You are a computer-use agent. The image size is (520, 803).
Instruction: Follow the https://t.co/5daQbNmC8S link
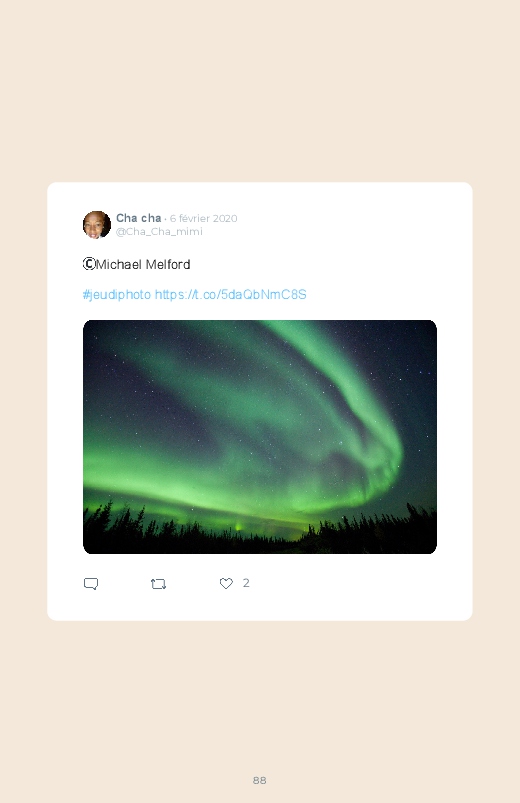tap(231, 294)
